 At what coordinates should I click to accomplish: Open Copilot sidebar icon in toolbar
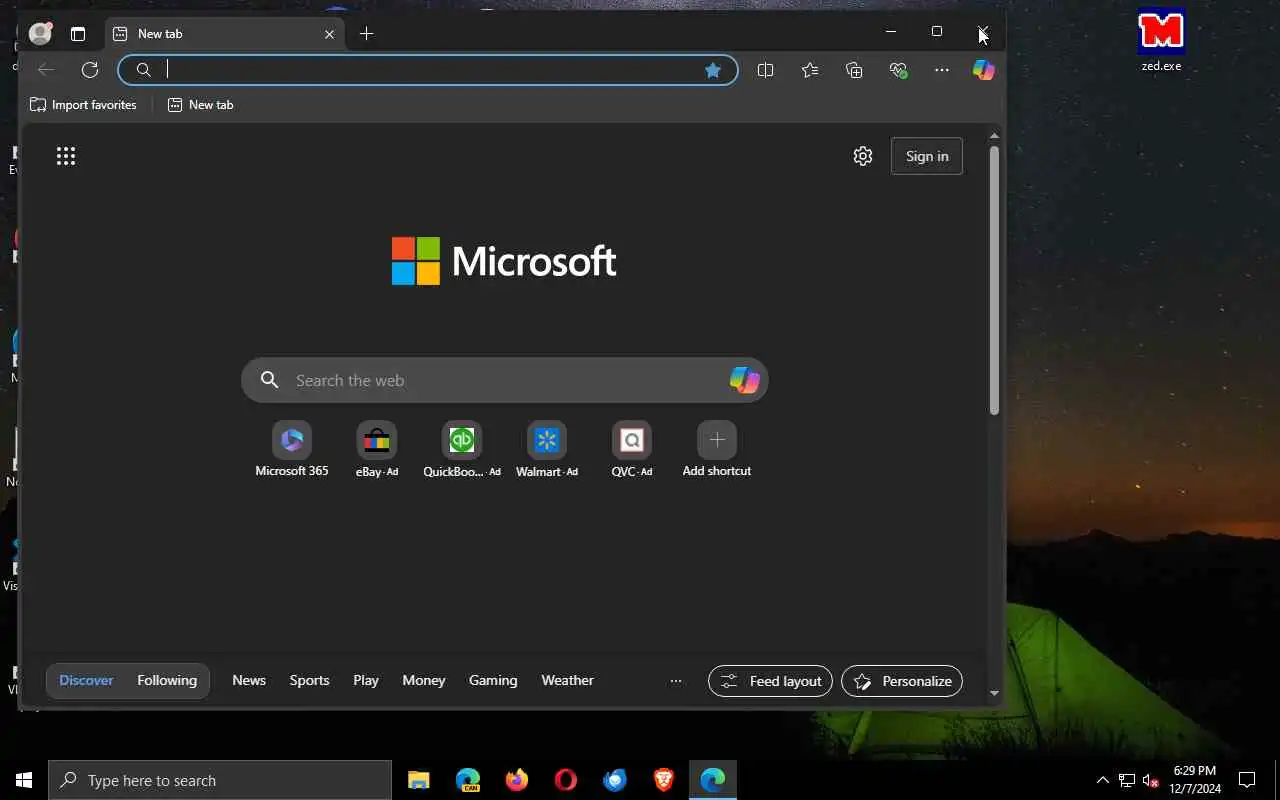984,70
